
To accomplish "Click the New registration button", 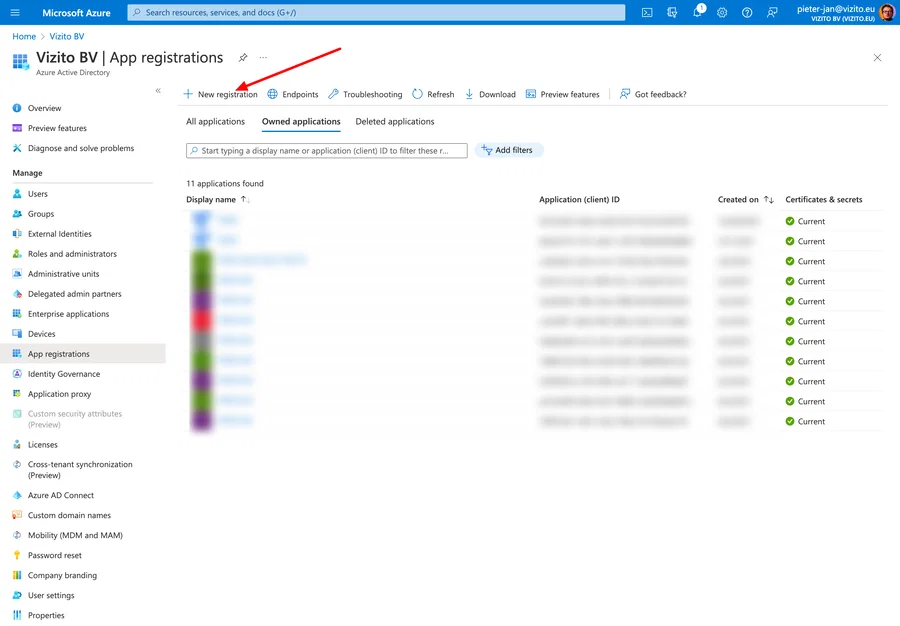I will [x=220, y=93].
